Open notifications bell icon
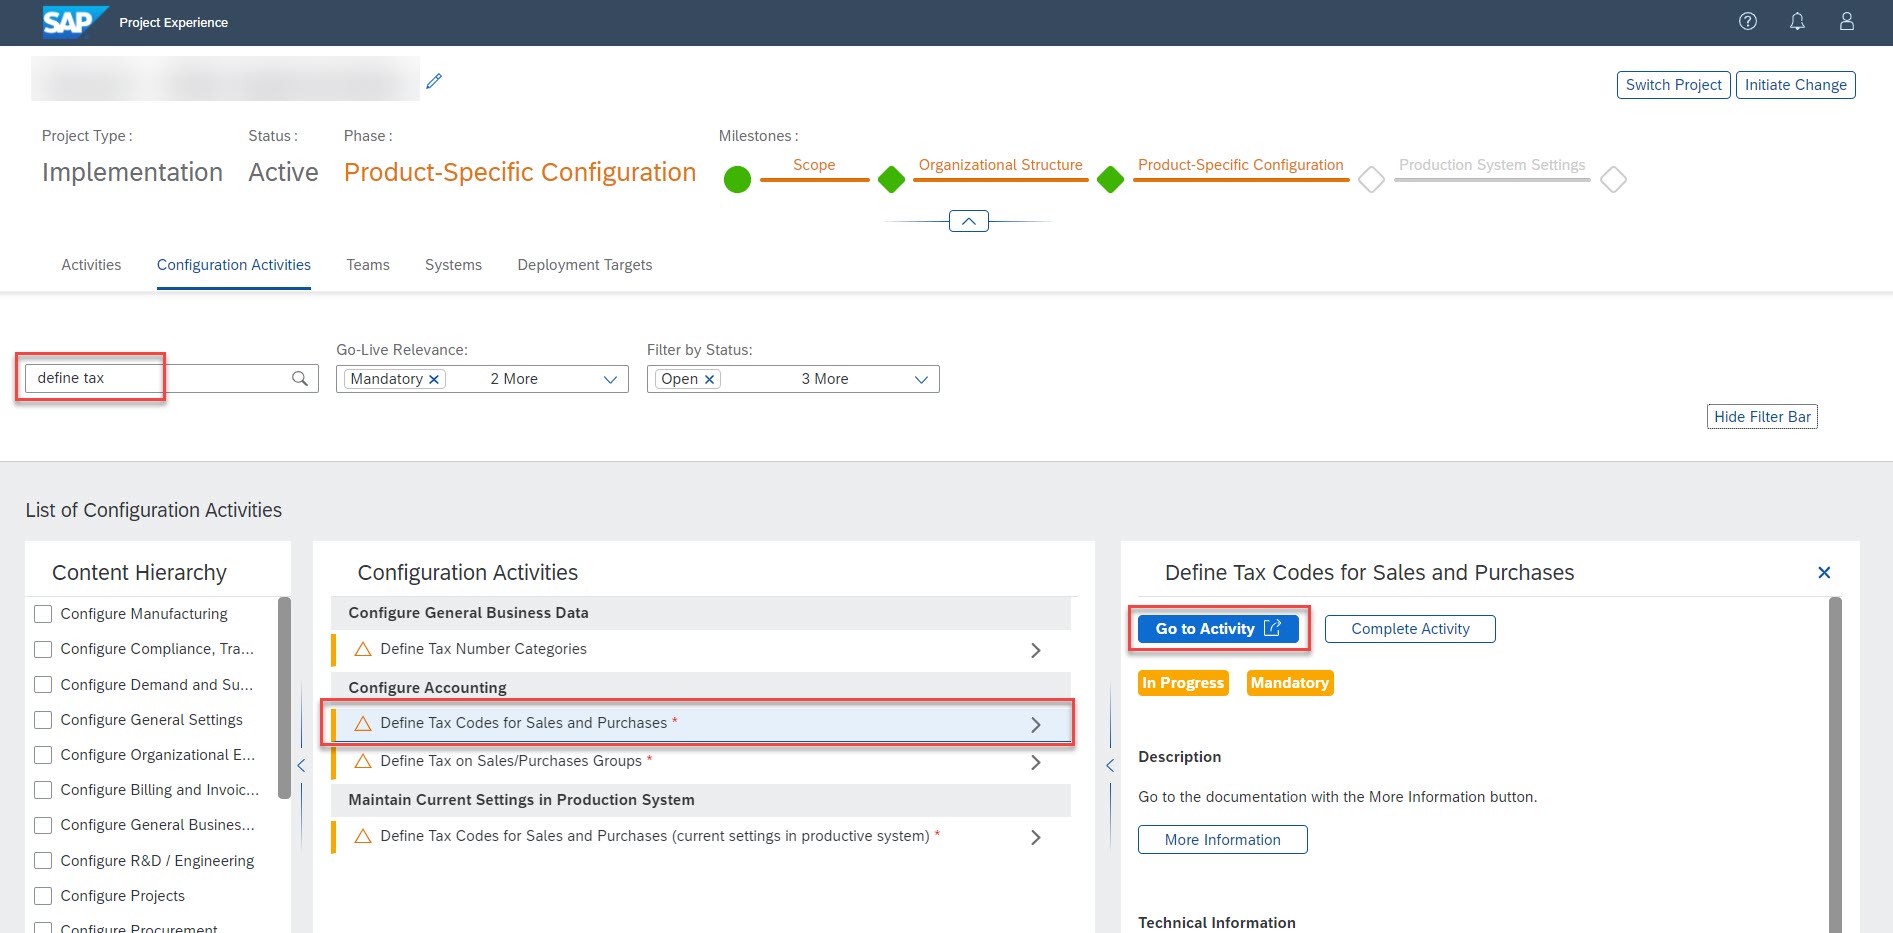The height and width of the screenshot is (933, 1893). point(1797,21)
